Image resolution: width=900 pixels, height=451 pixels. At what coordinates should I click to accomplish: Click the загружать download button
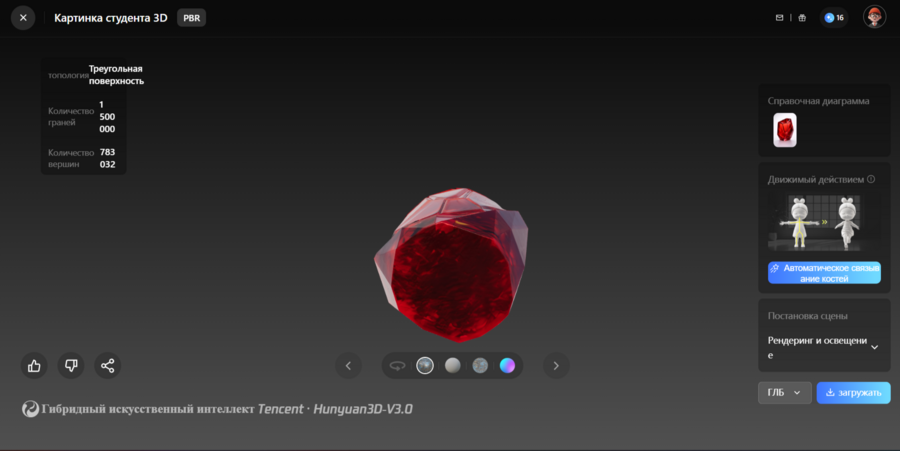854,392
